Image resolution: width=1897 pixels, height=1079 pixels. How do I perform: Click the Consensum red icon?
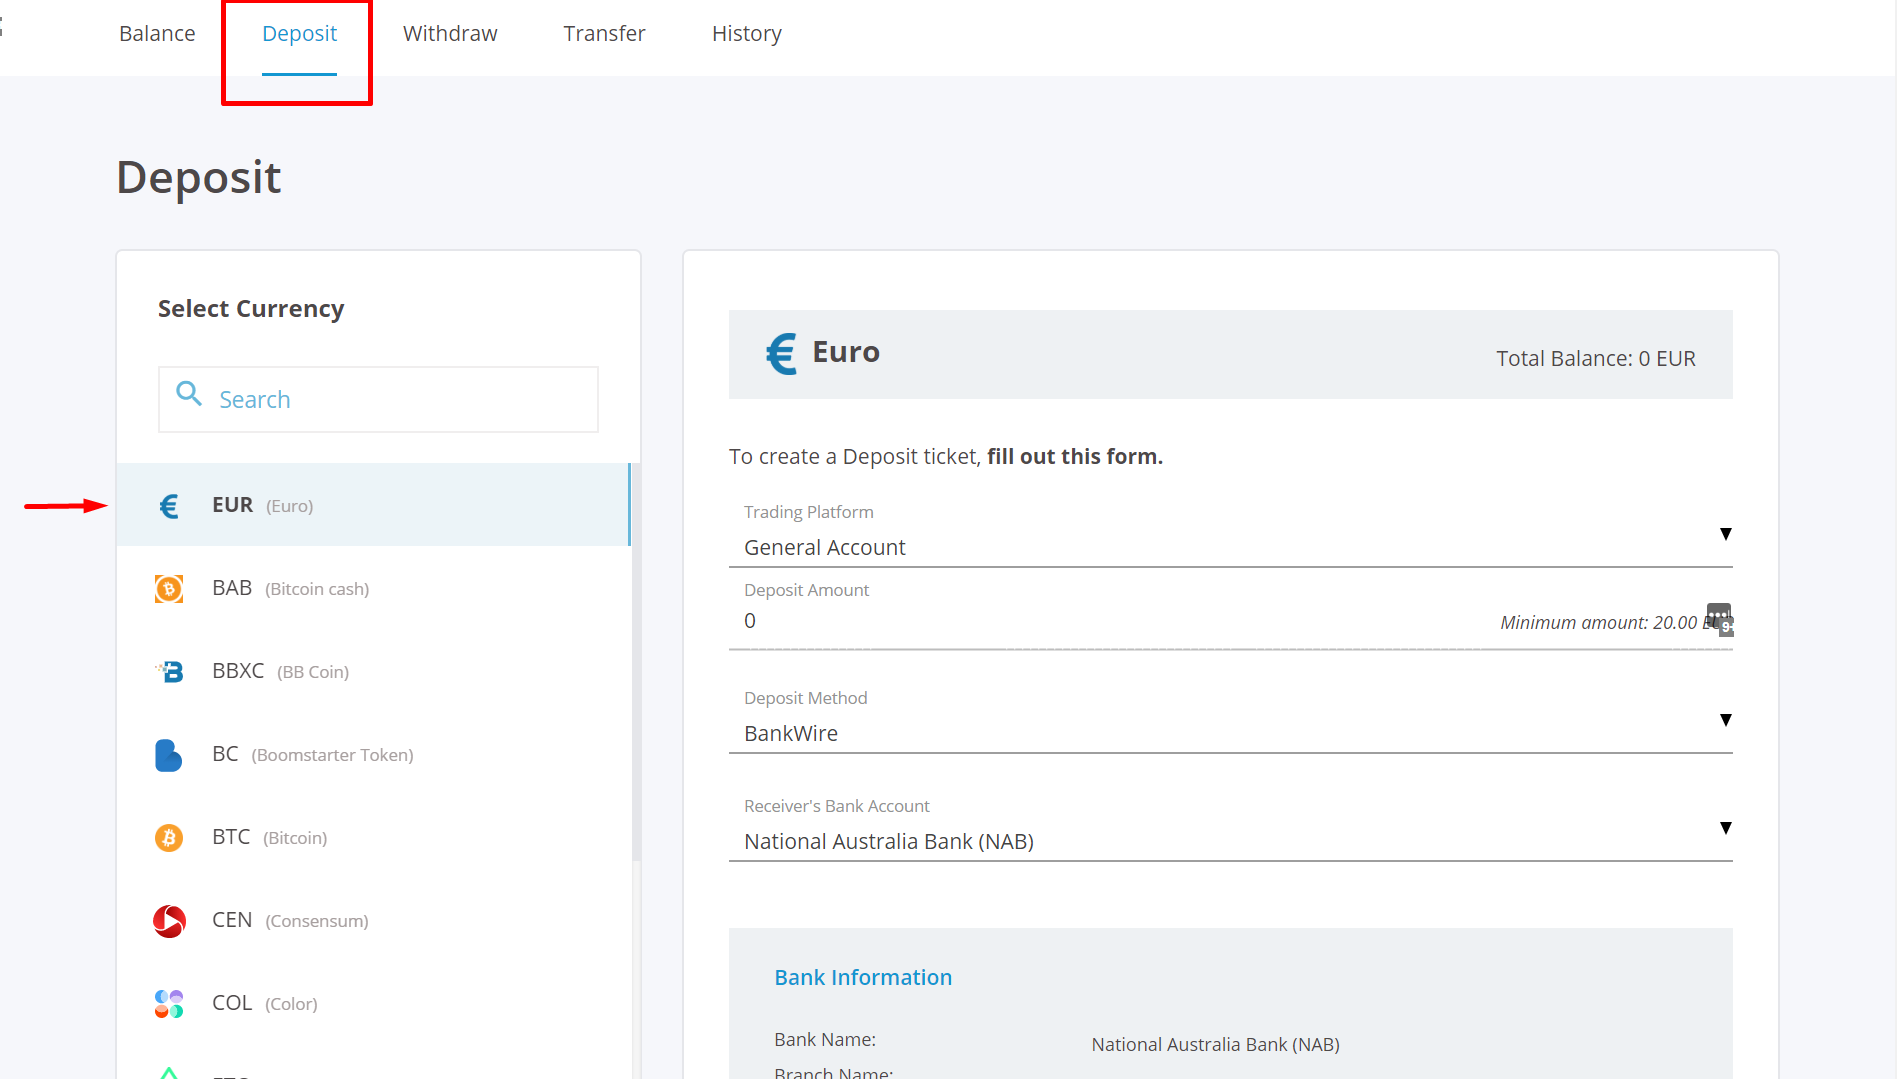point(169,921)
